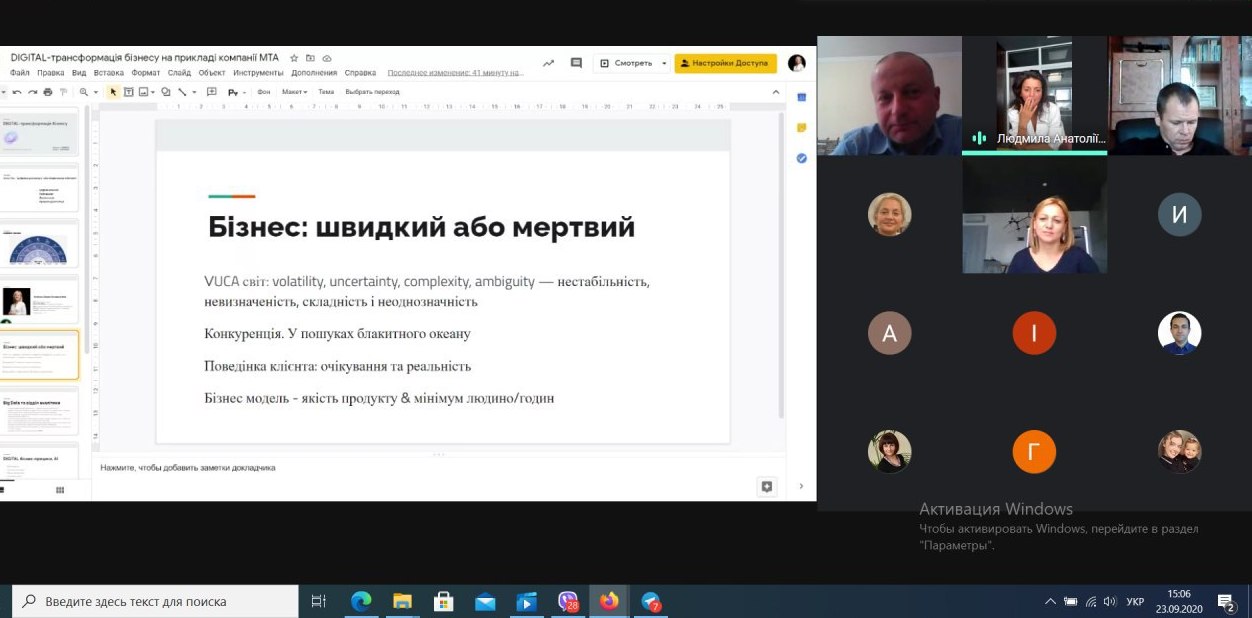Insert a text box

pos(128,92)
